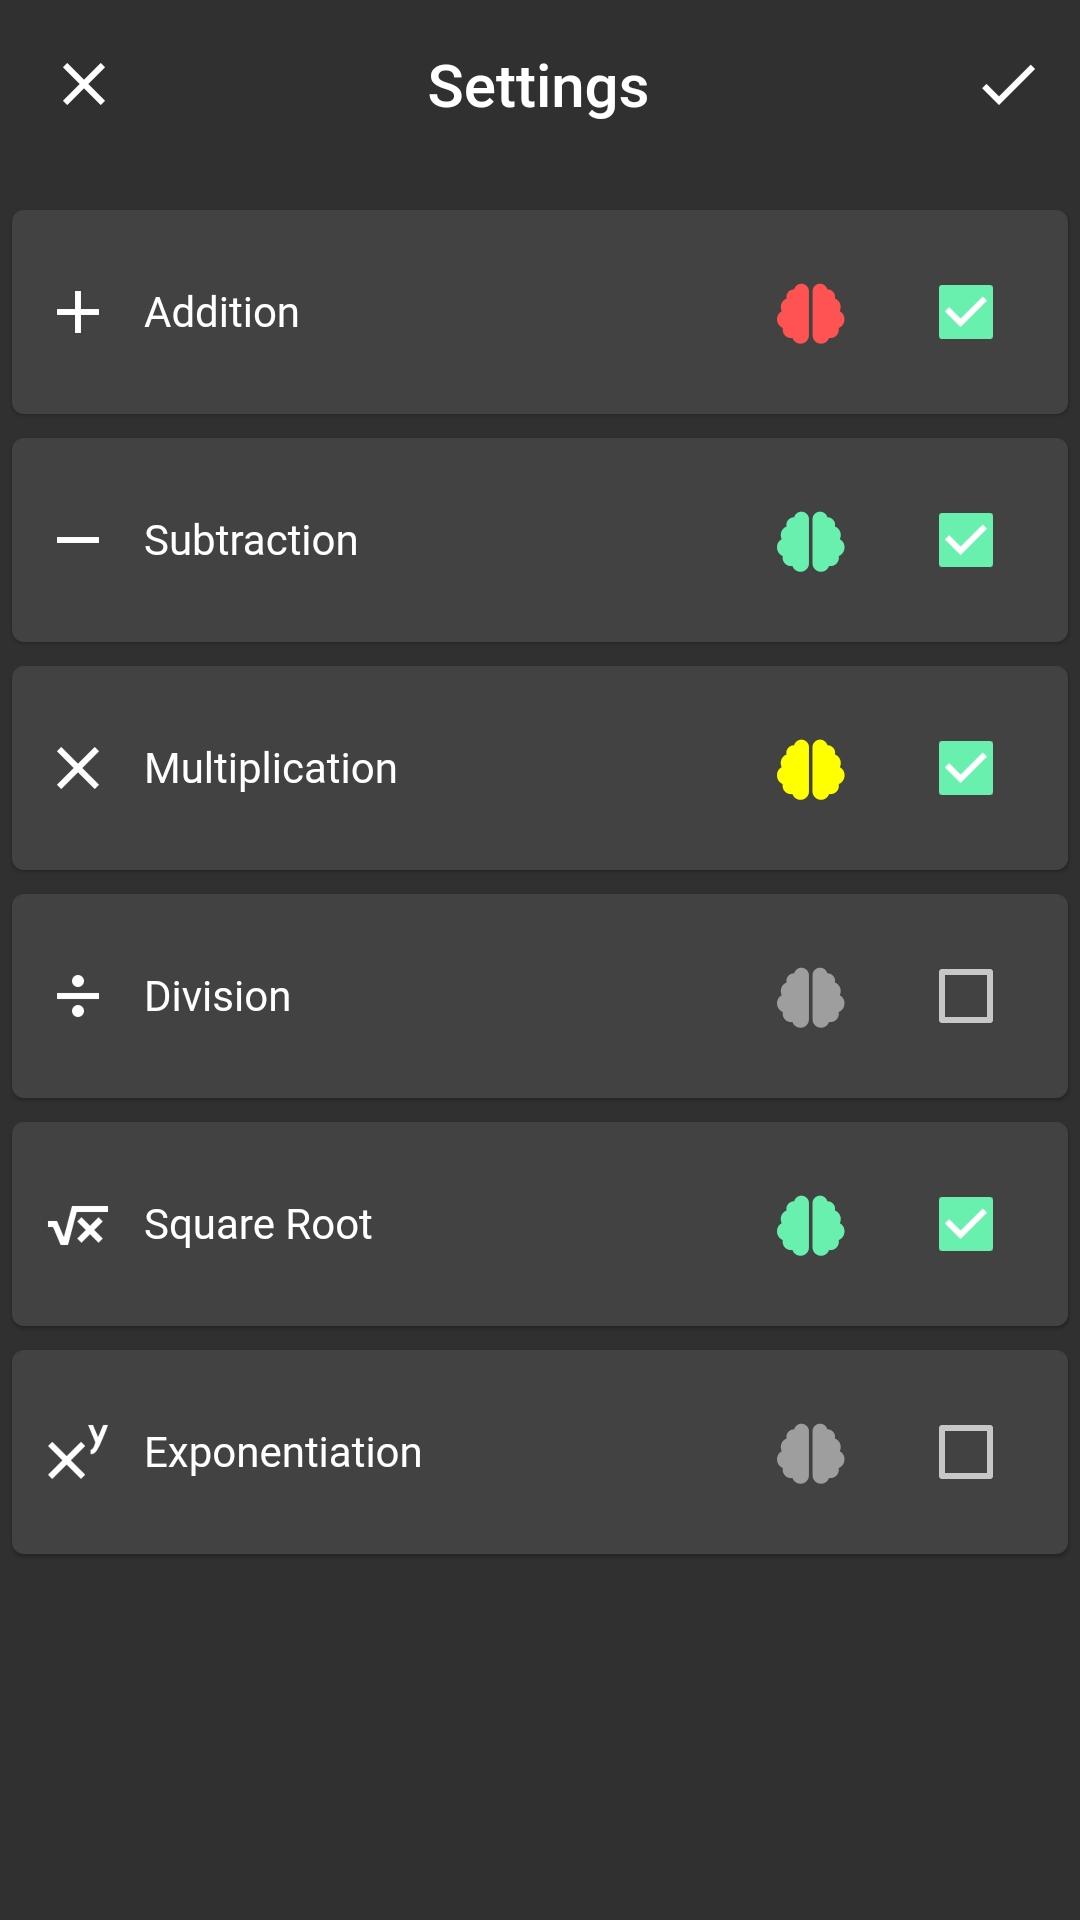Image resolution: width=1080 pixels, height=1920 pixels.
Task: Untick the Multiplication checkbox
Action: (x=966, y=768)
